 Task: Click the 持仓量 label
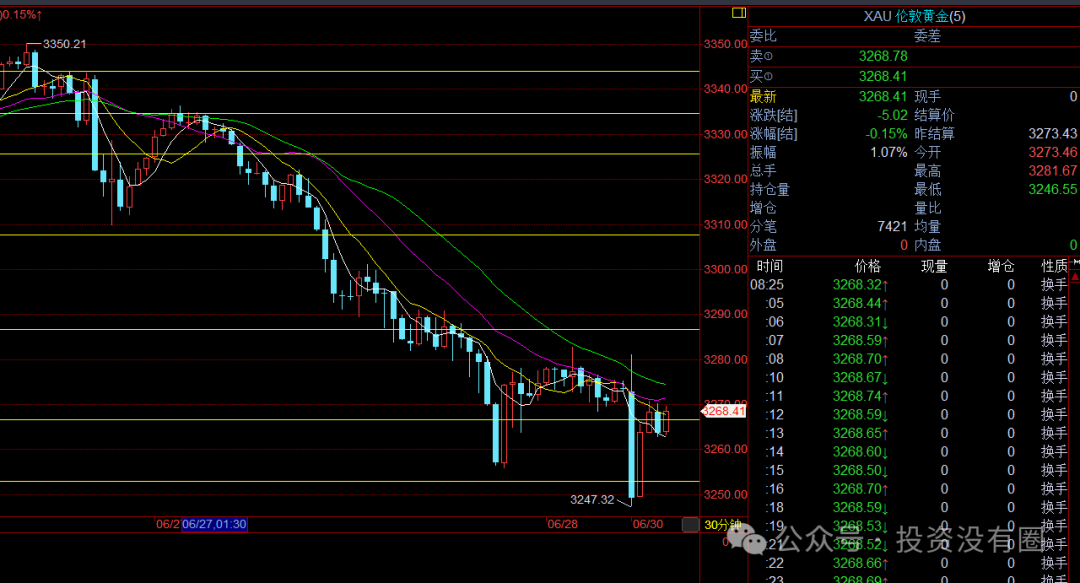click(x=770, y=190)
